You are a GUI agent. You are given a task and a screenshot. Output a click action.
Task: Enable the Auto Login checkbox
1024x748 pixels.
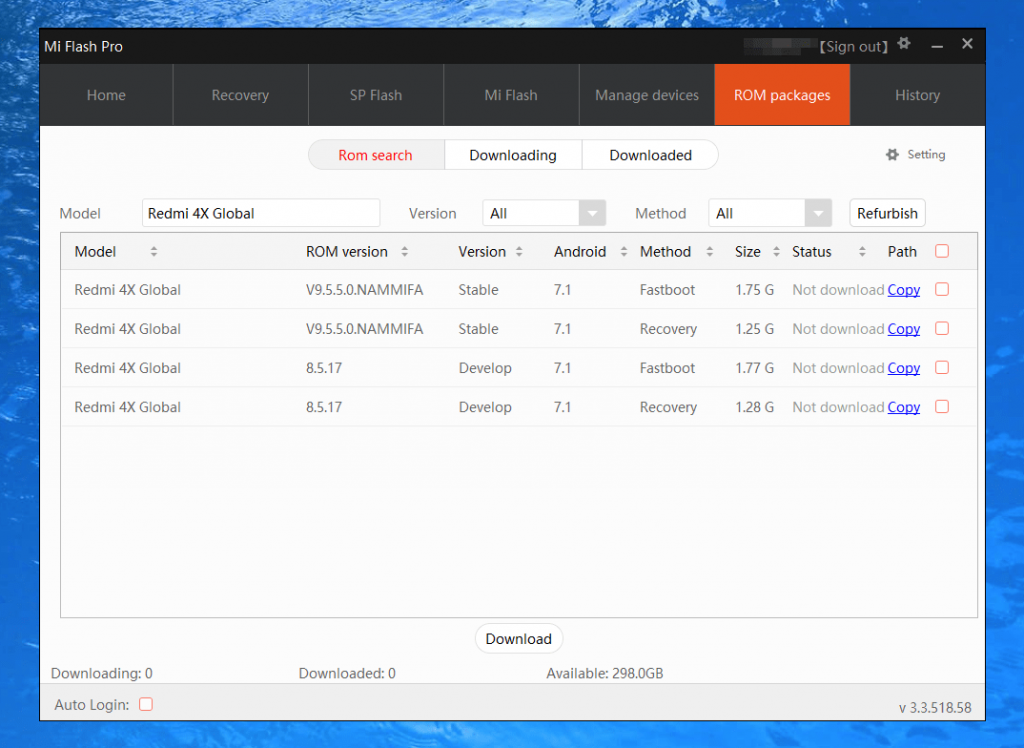click(145, 704)
